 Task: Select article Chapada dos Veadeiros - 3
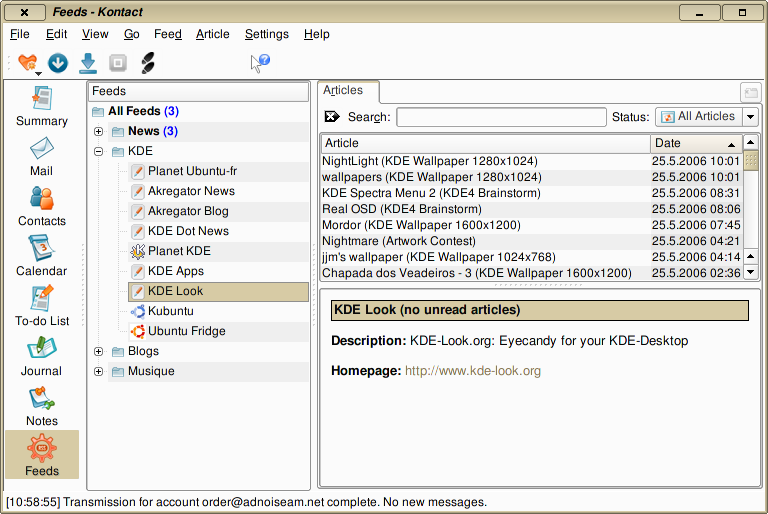pyautogui.click(x=531, y=273)
